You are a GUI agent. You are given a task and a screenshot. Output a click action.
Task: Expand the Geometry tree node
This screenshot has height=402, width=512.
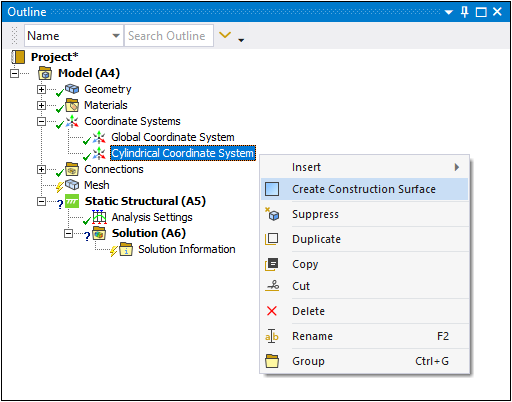pyautogui.click(x=41, y=89)
